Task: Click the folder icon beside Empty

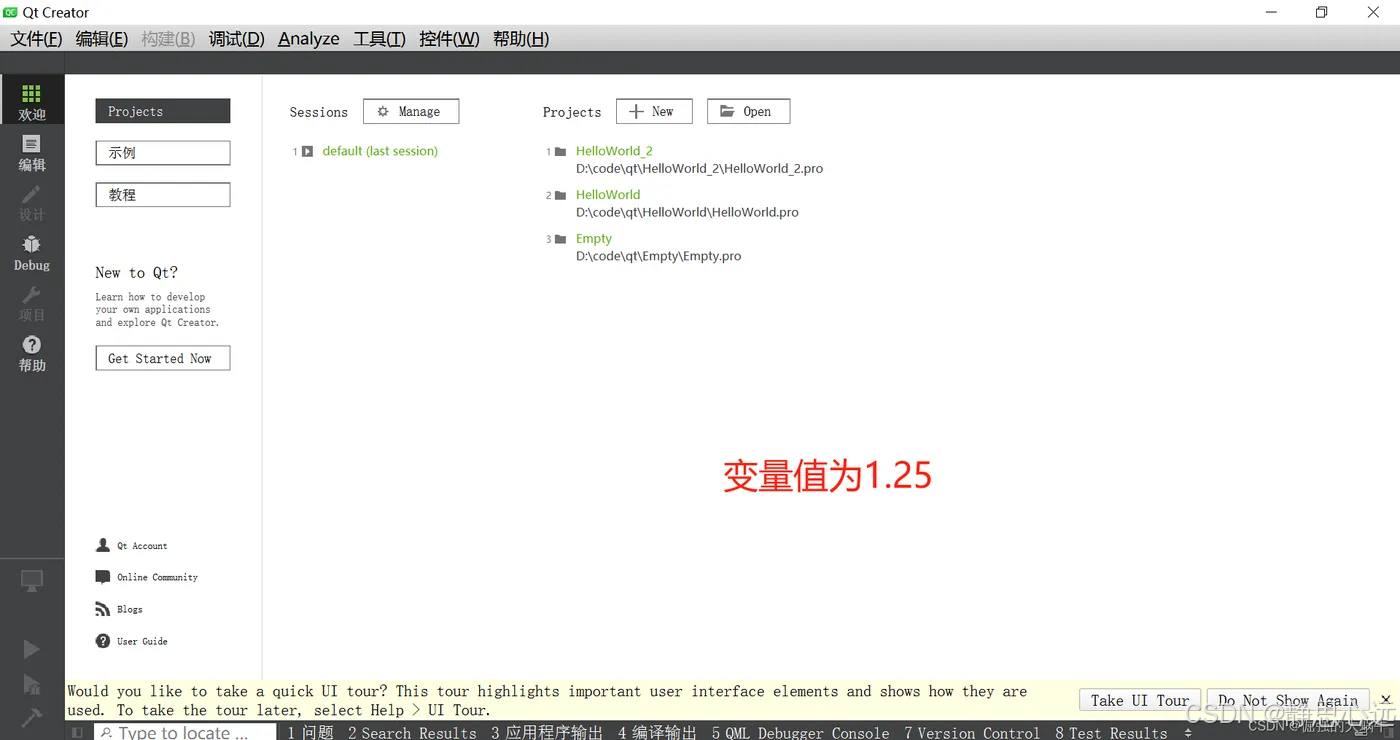Action: point(561,239)
